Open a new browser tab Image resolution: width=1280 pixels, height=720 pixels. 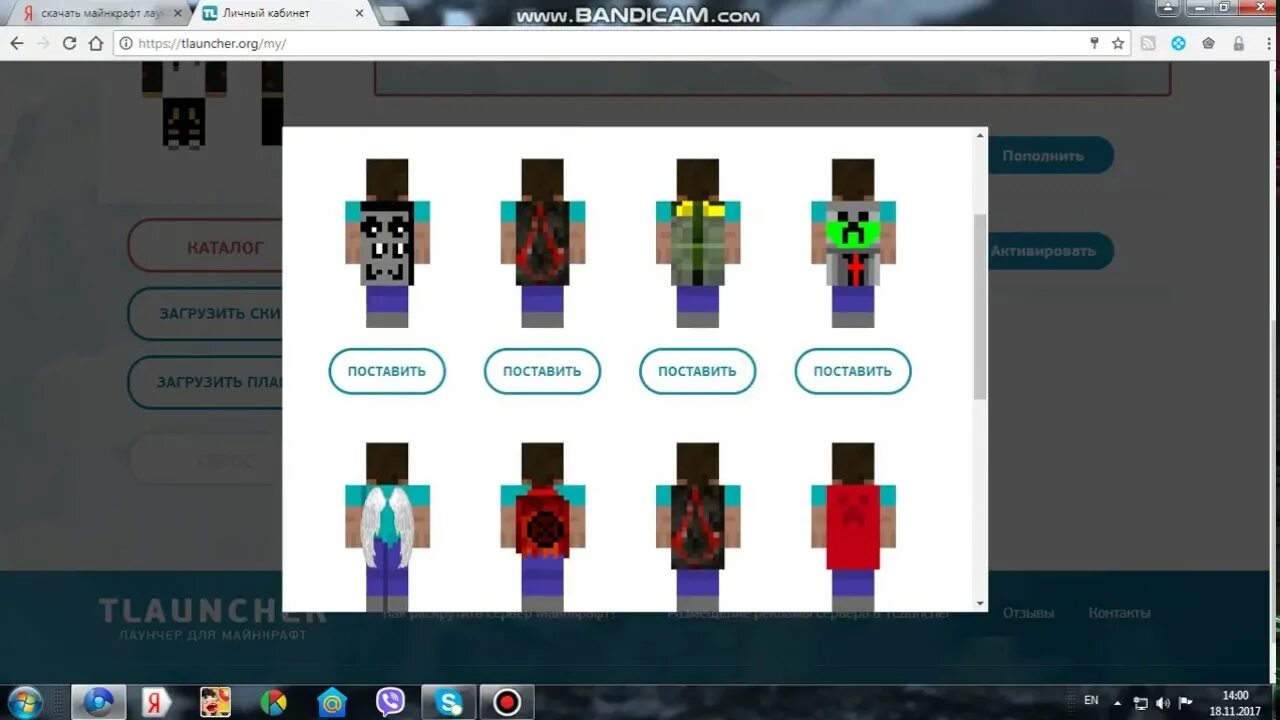[393, 14]
